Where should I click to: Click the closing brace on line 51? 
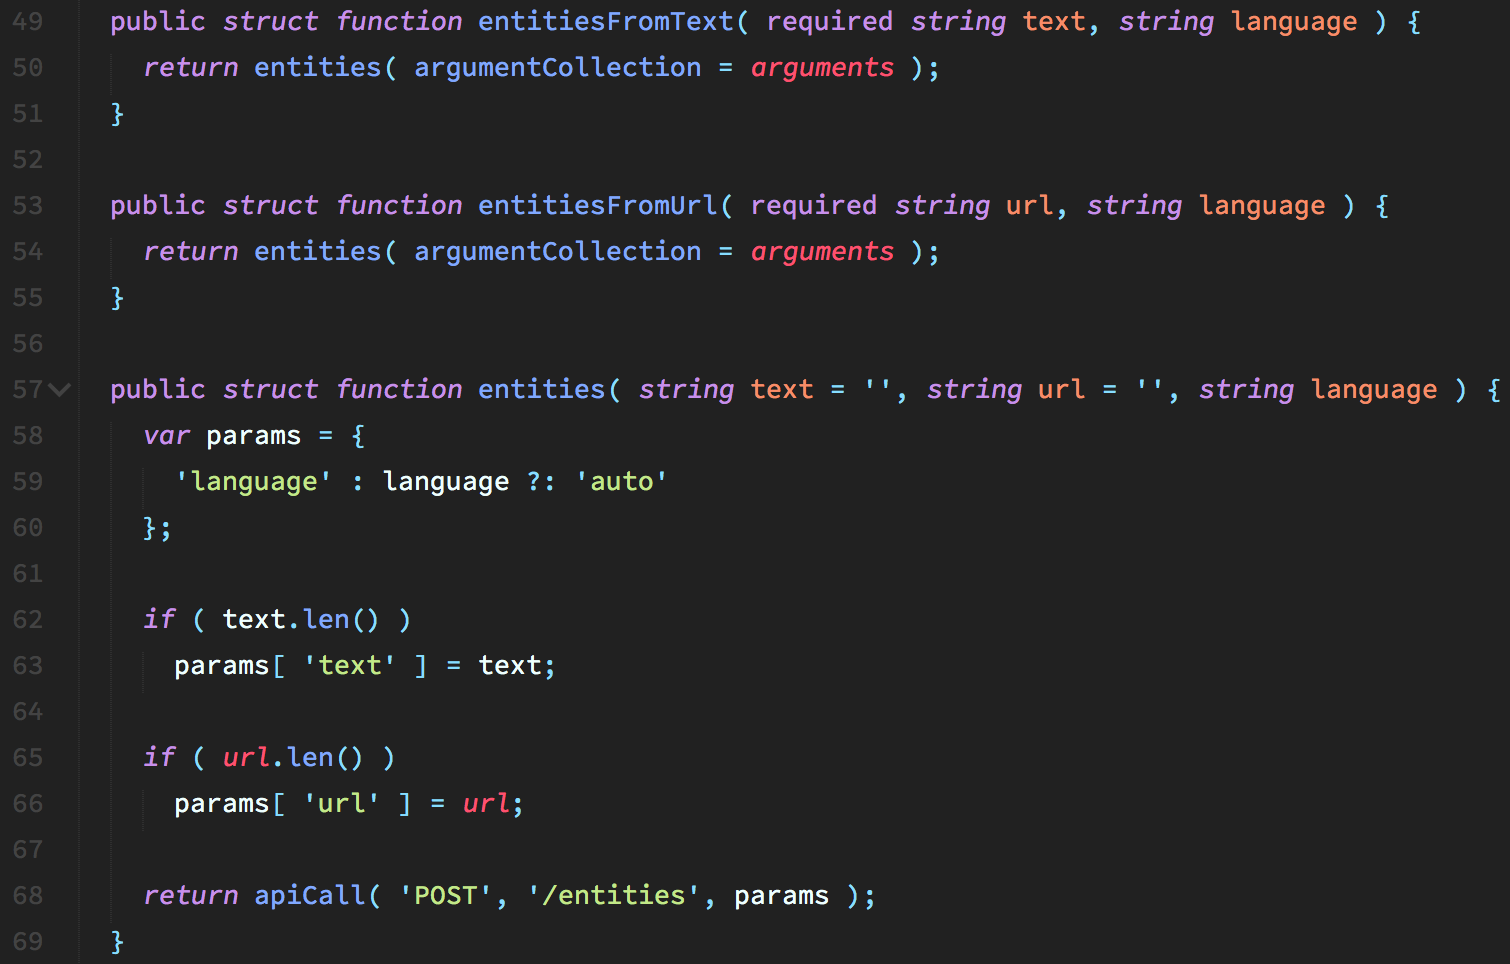[x=117, y=113]
